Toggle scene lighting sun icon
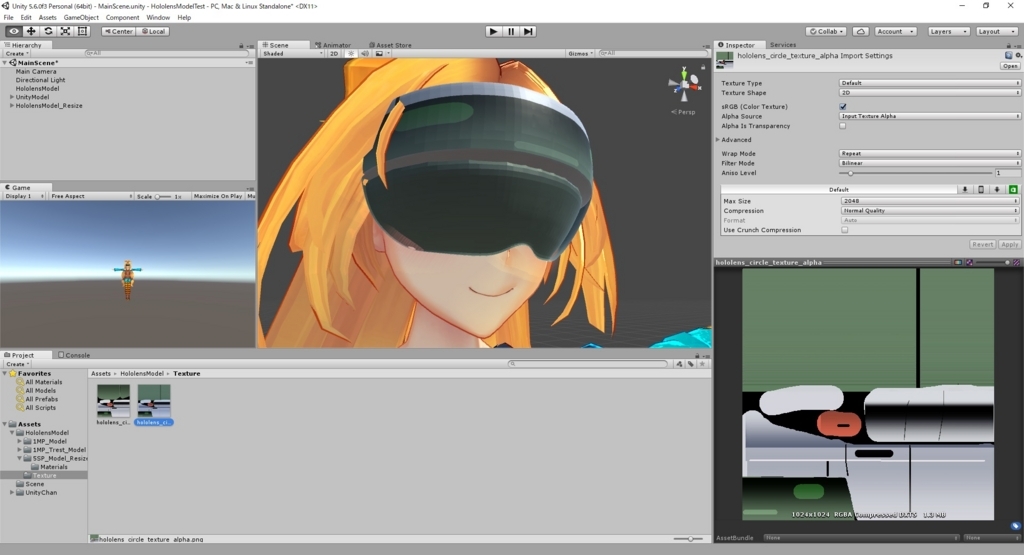Image resolution: width=1024 pixels, height=555 pixels. coord(351,54)
